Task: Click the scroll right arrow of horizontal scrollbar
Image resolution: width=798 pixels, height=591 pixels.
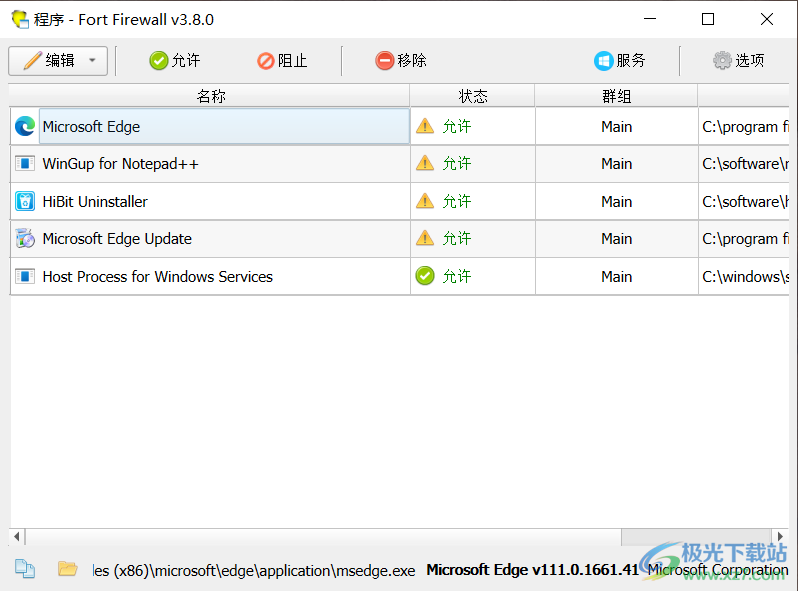Action: [780, 536]
